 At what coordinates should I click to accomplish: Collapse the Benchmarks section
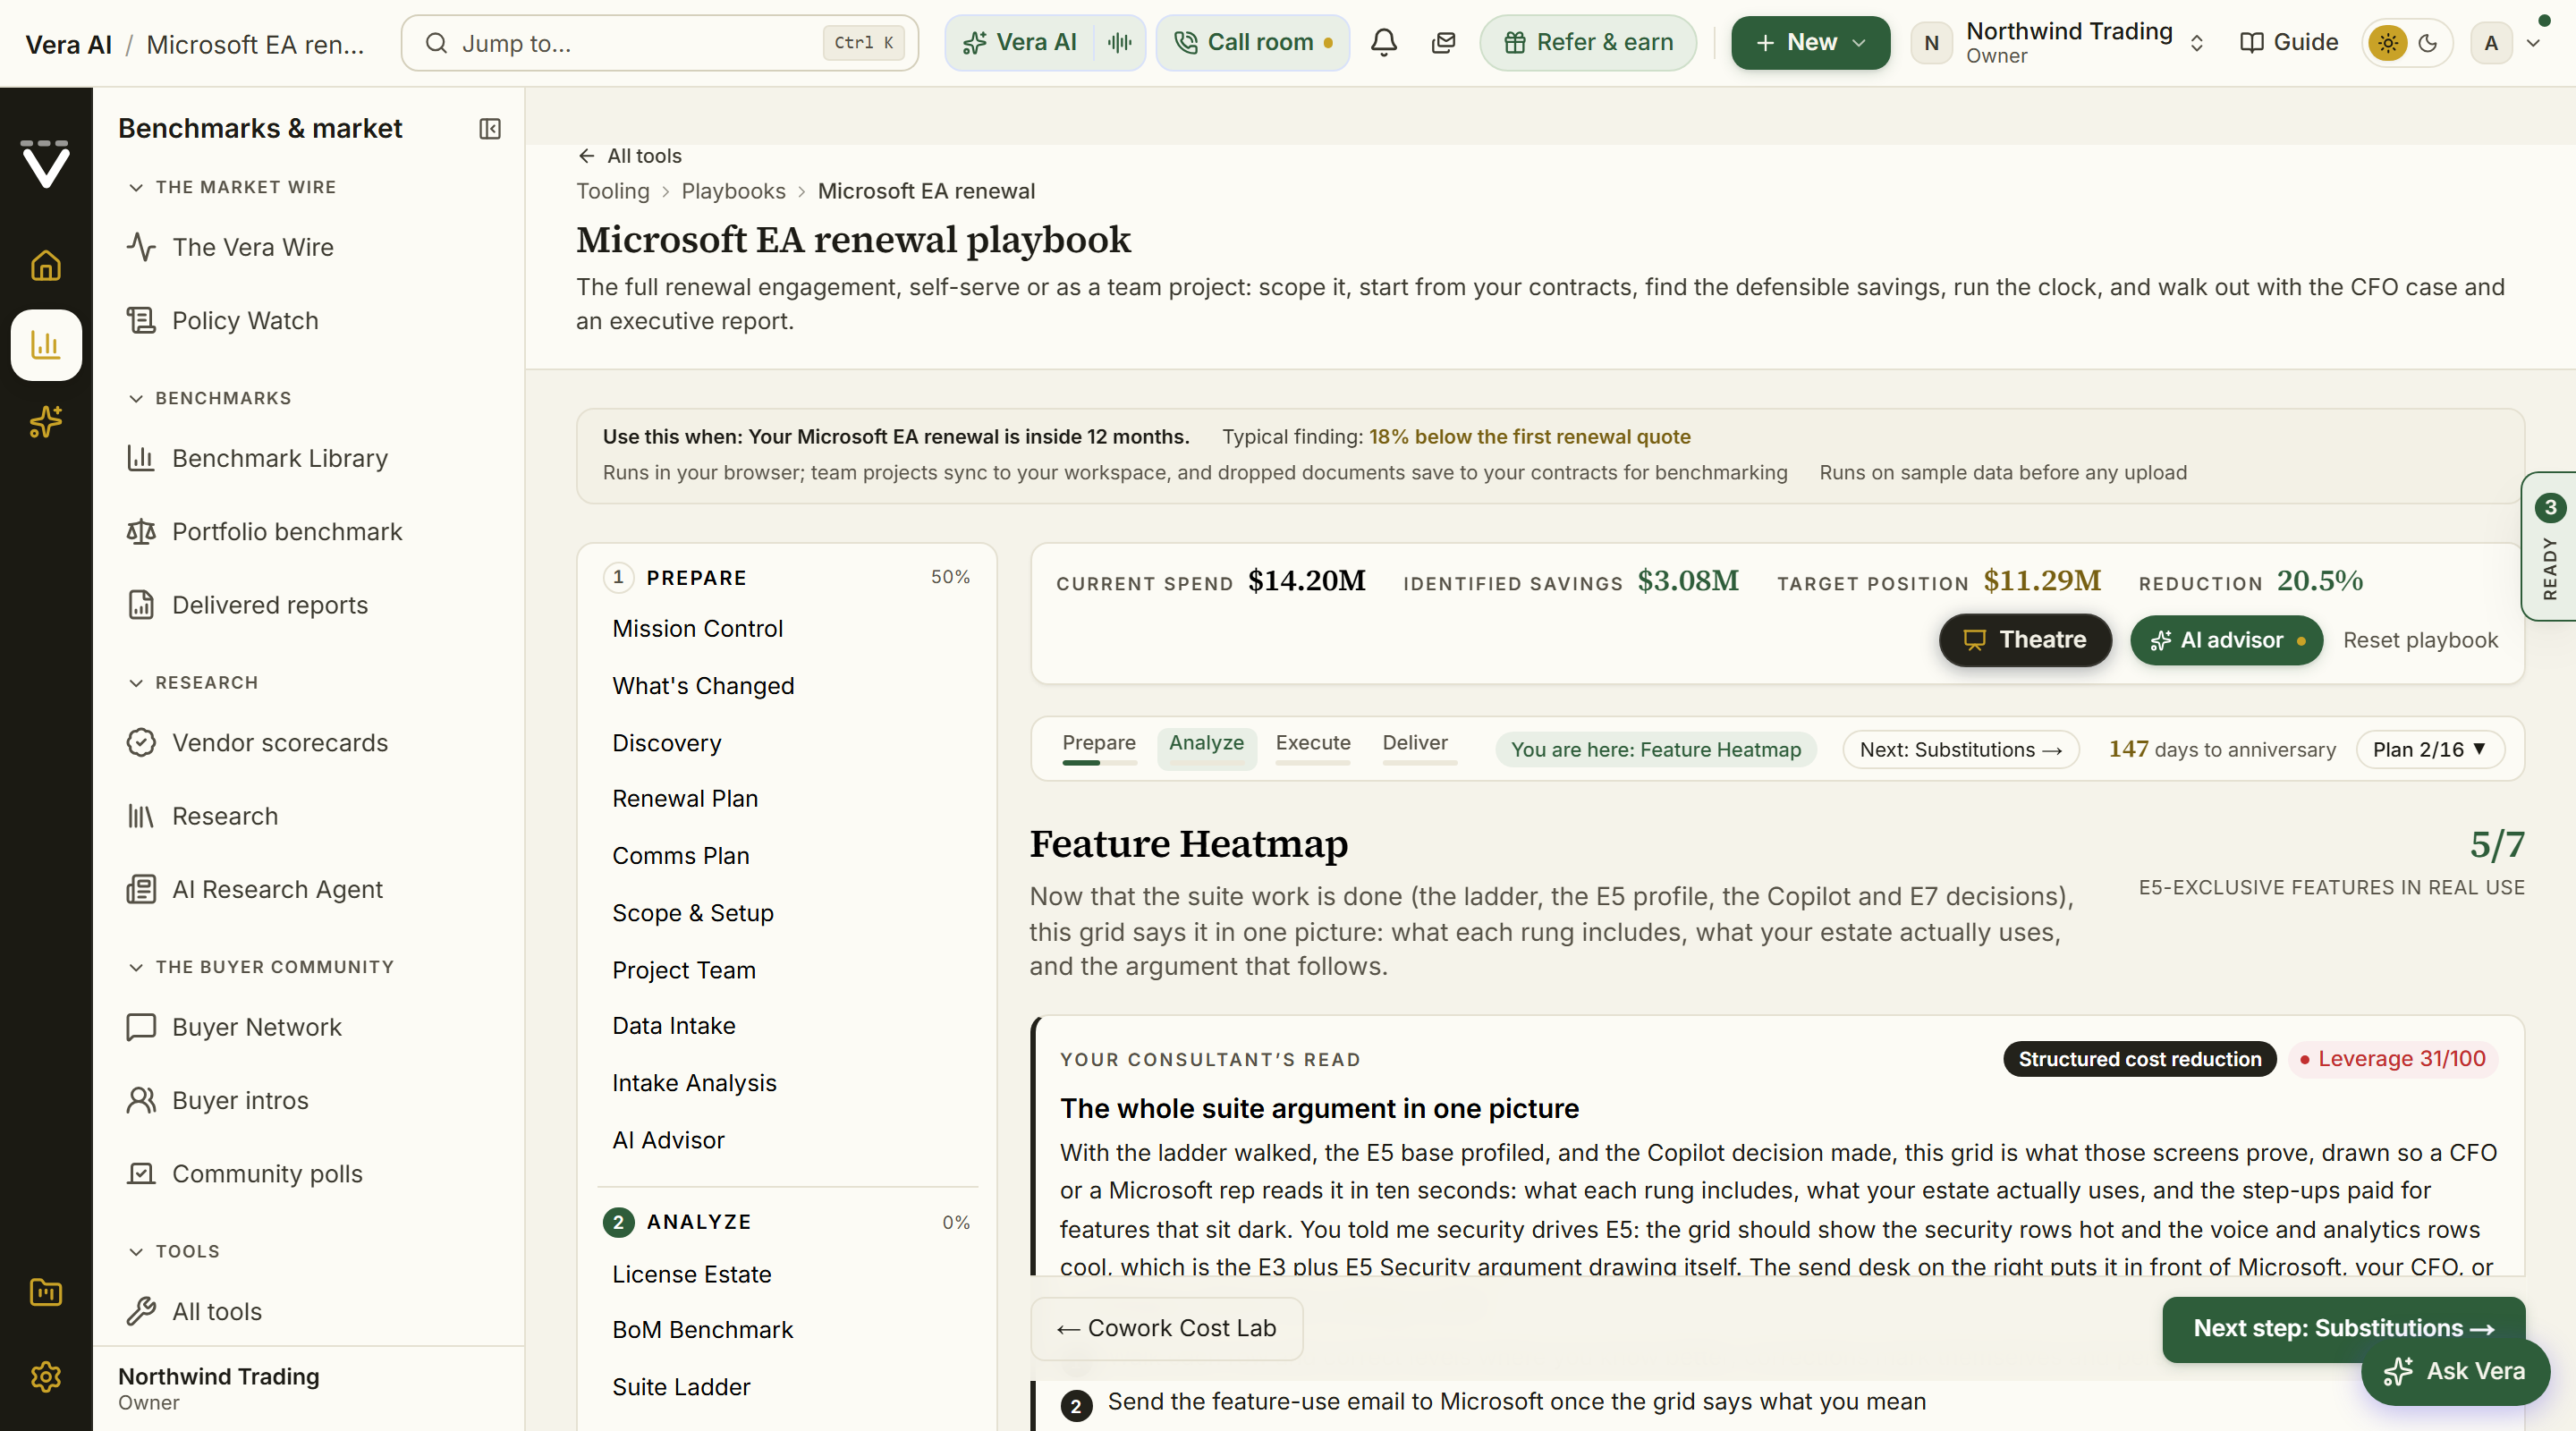coord(136,399)
